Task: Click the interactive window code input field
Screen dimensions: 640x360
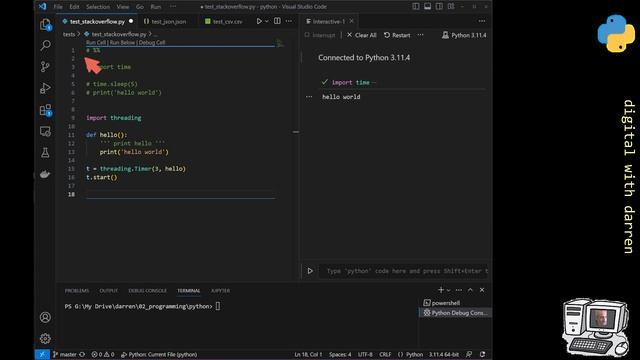Action: [404, 271]
